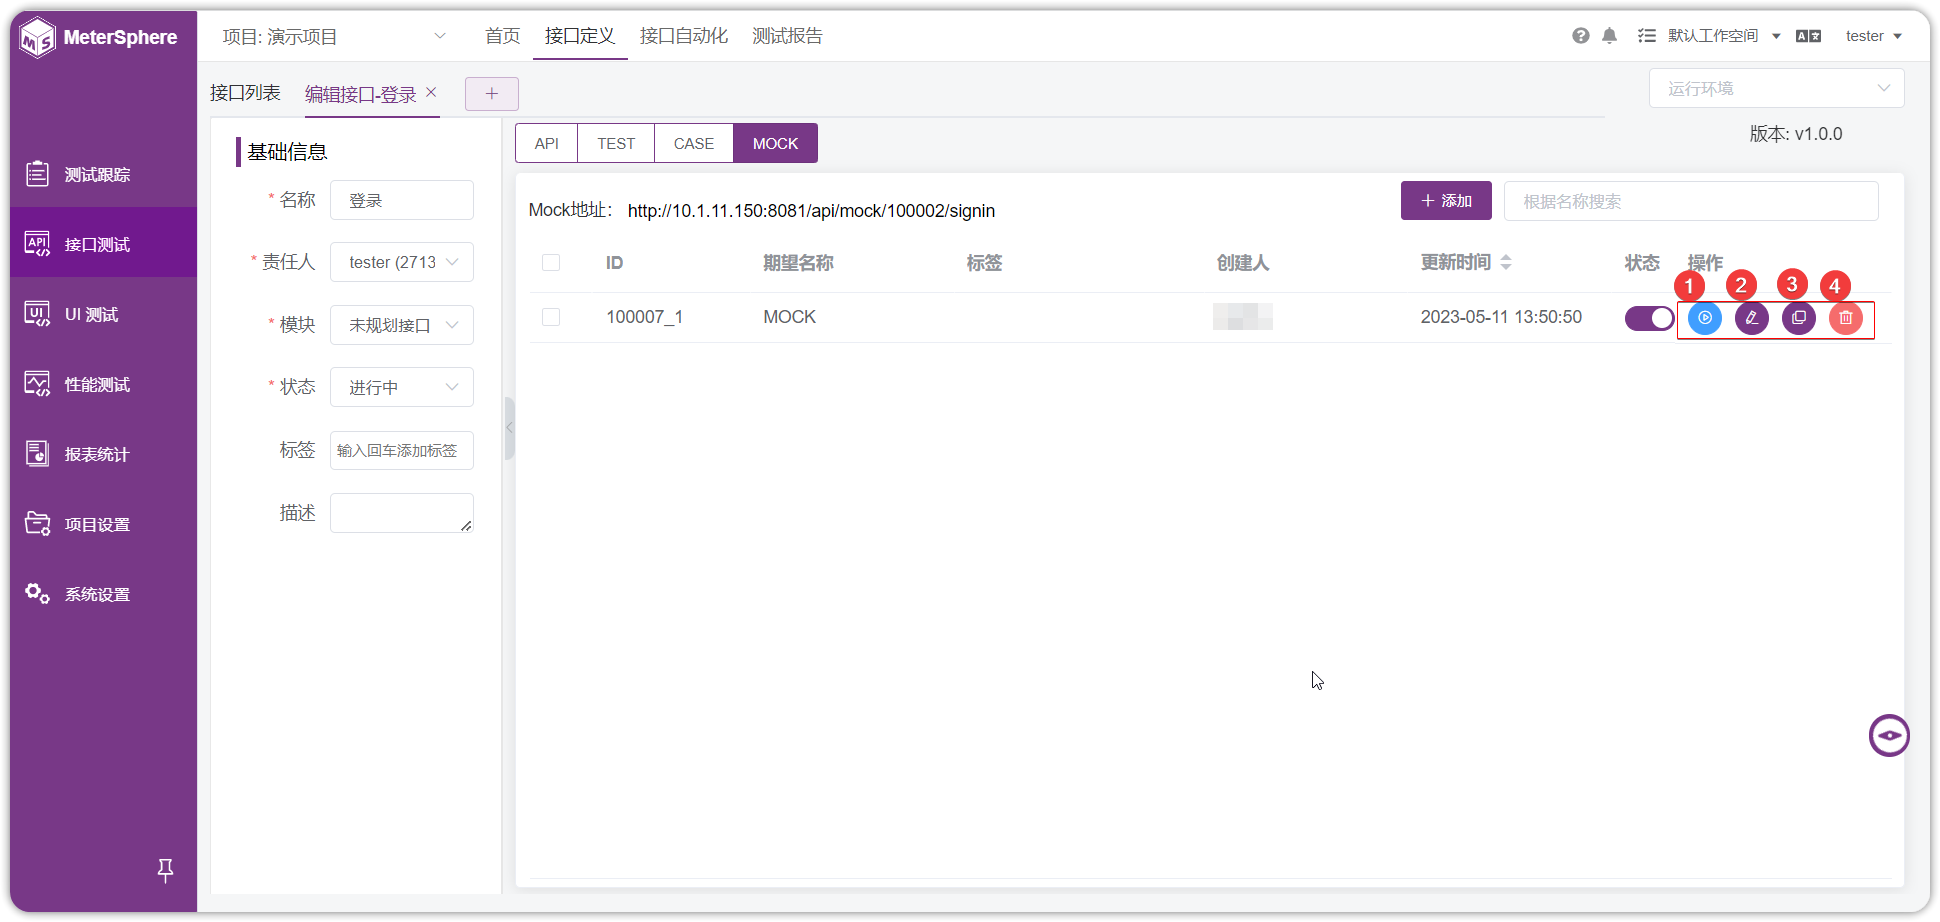Open 测试报告 in the top menu

(787, 36)
